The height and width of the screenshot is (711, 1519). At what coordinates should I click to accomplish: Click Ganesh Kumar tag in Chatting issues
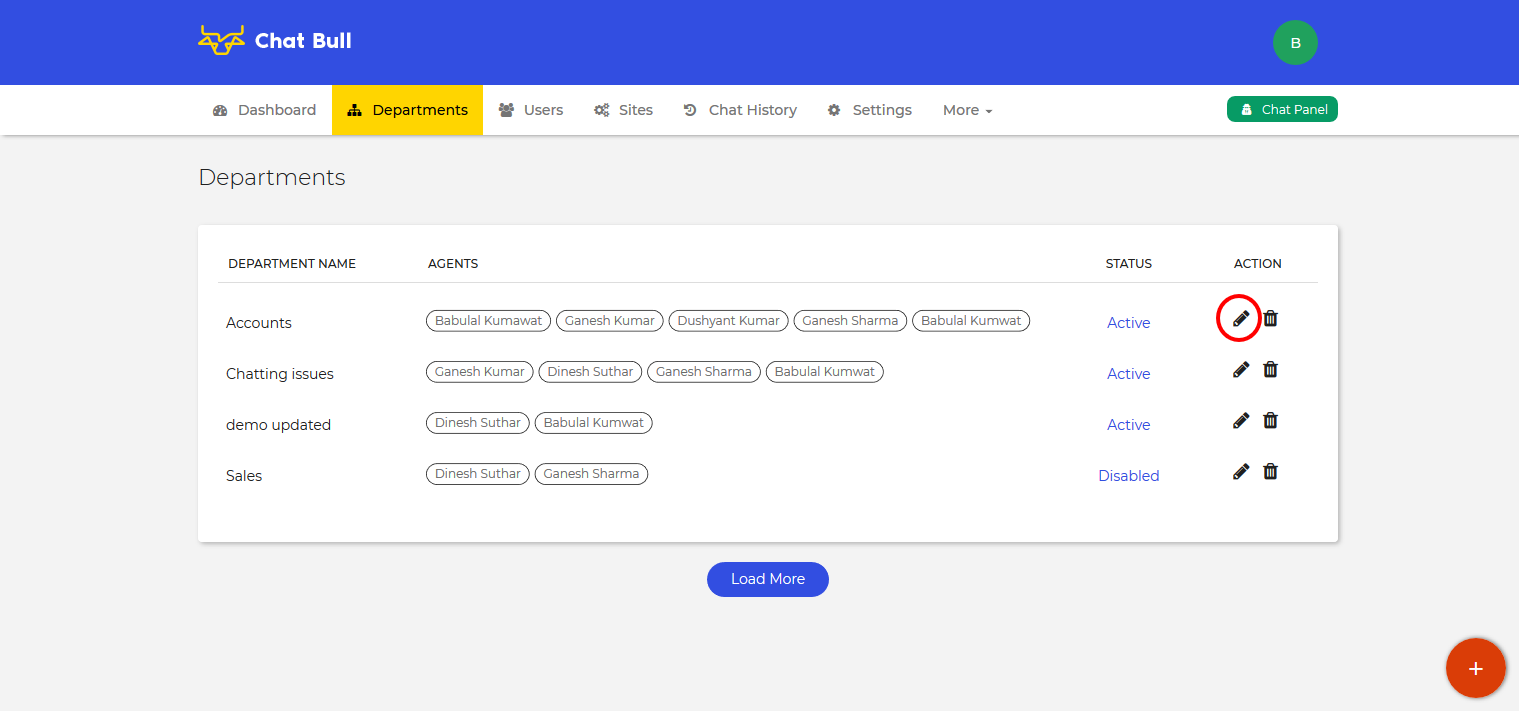(x=480, y=372)
